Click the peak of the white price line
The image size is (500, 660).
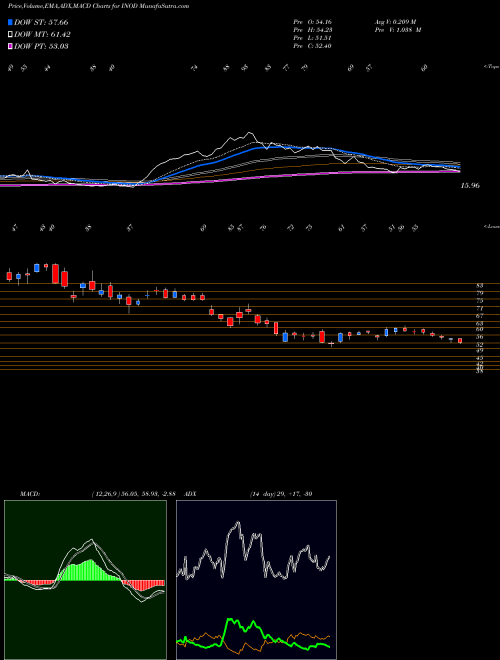tap(251, 133)
